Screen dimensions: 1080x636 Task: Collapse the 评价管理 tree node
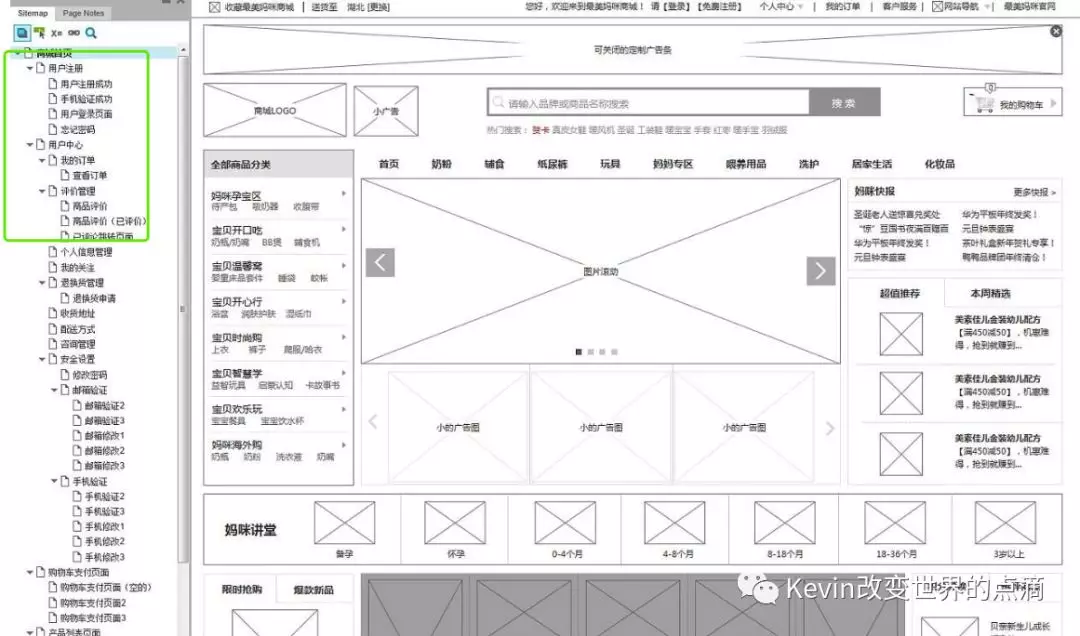click(x=42, y=191)
